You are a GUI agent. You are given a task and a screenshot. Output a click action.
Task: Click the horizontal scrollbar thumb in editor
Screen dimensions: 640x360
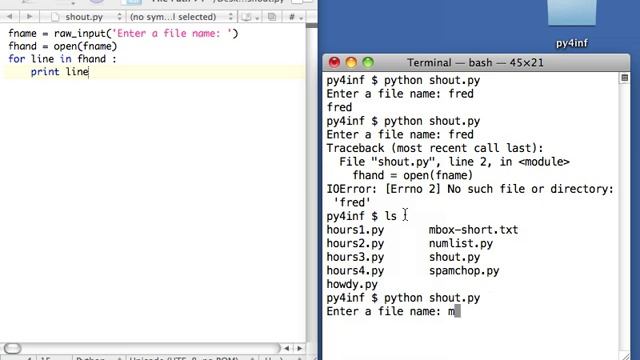tap(12, 348)
